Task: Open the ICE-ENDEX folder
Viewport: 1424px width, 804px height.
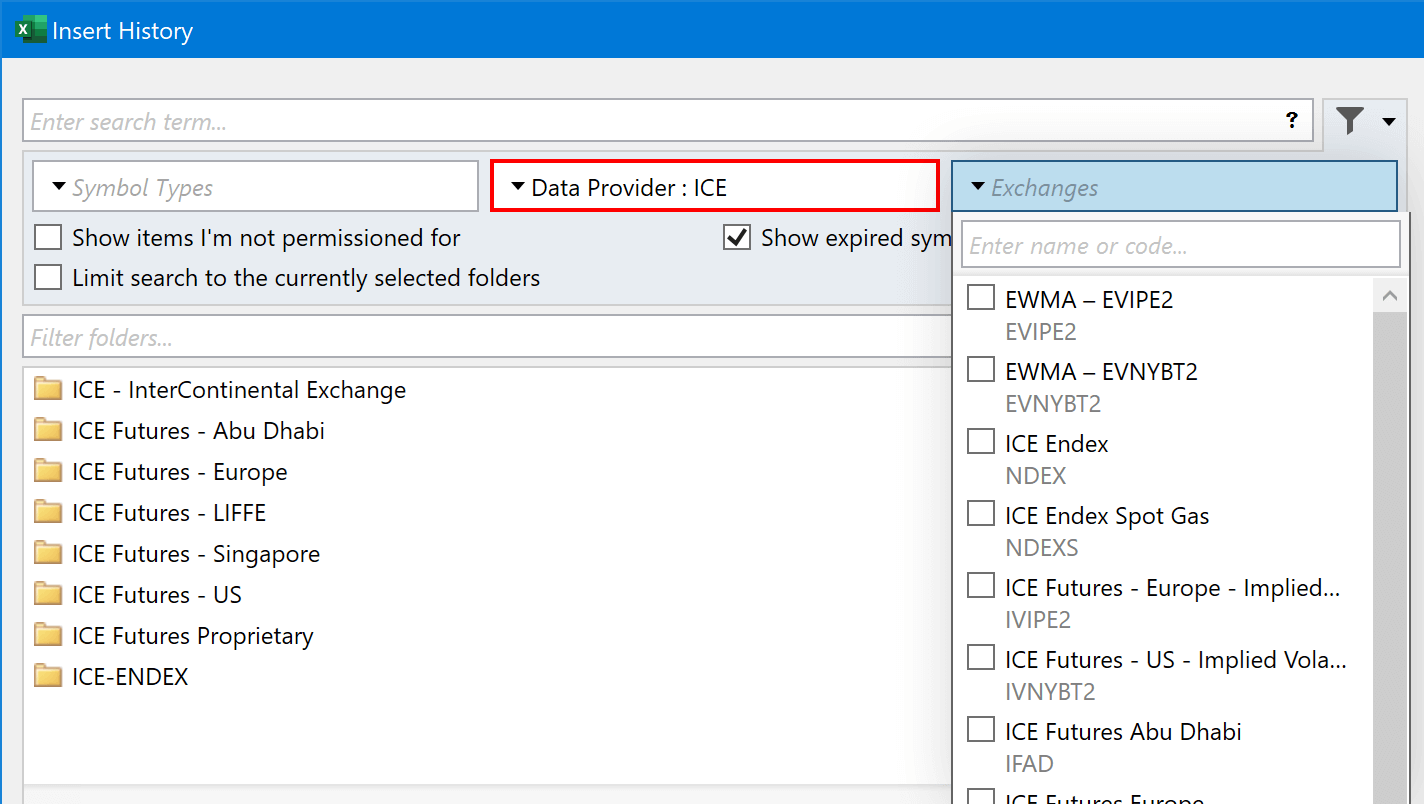Action: click(x=130, y=677)
